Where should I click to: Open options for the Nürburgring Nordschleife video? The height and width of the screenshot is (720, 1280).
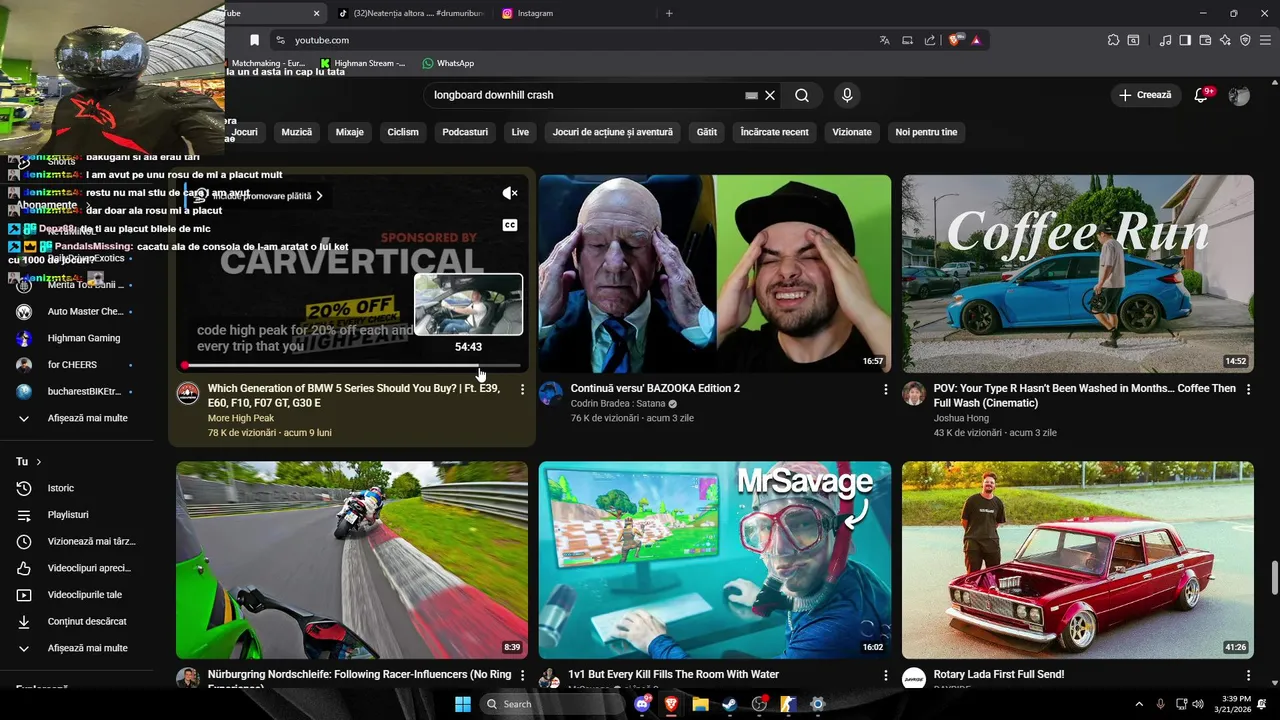(522, 676)
